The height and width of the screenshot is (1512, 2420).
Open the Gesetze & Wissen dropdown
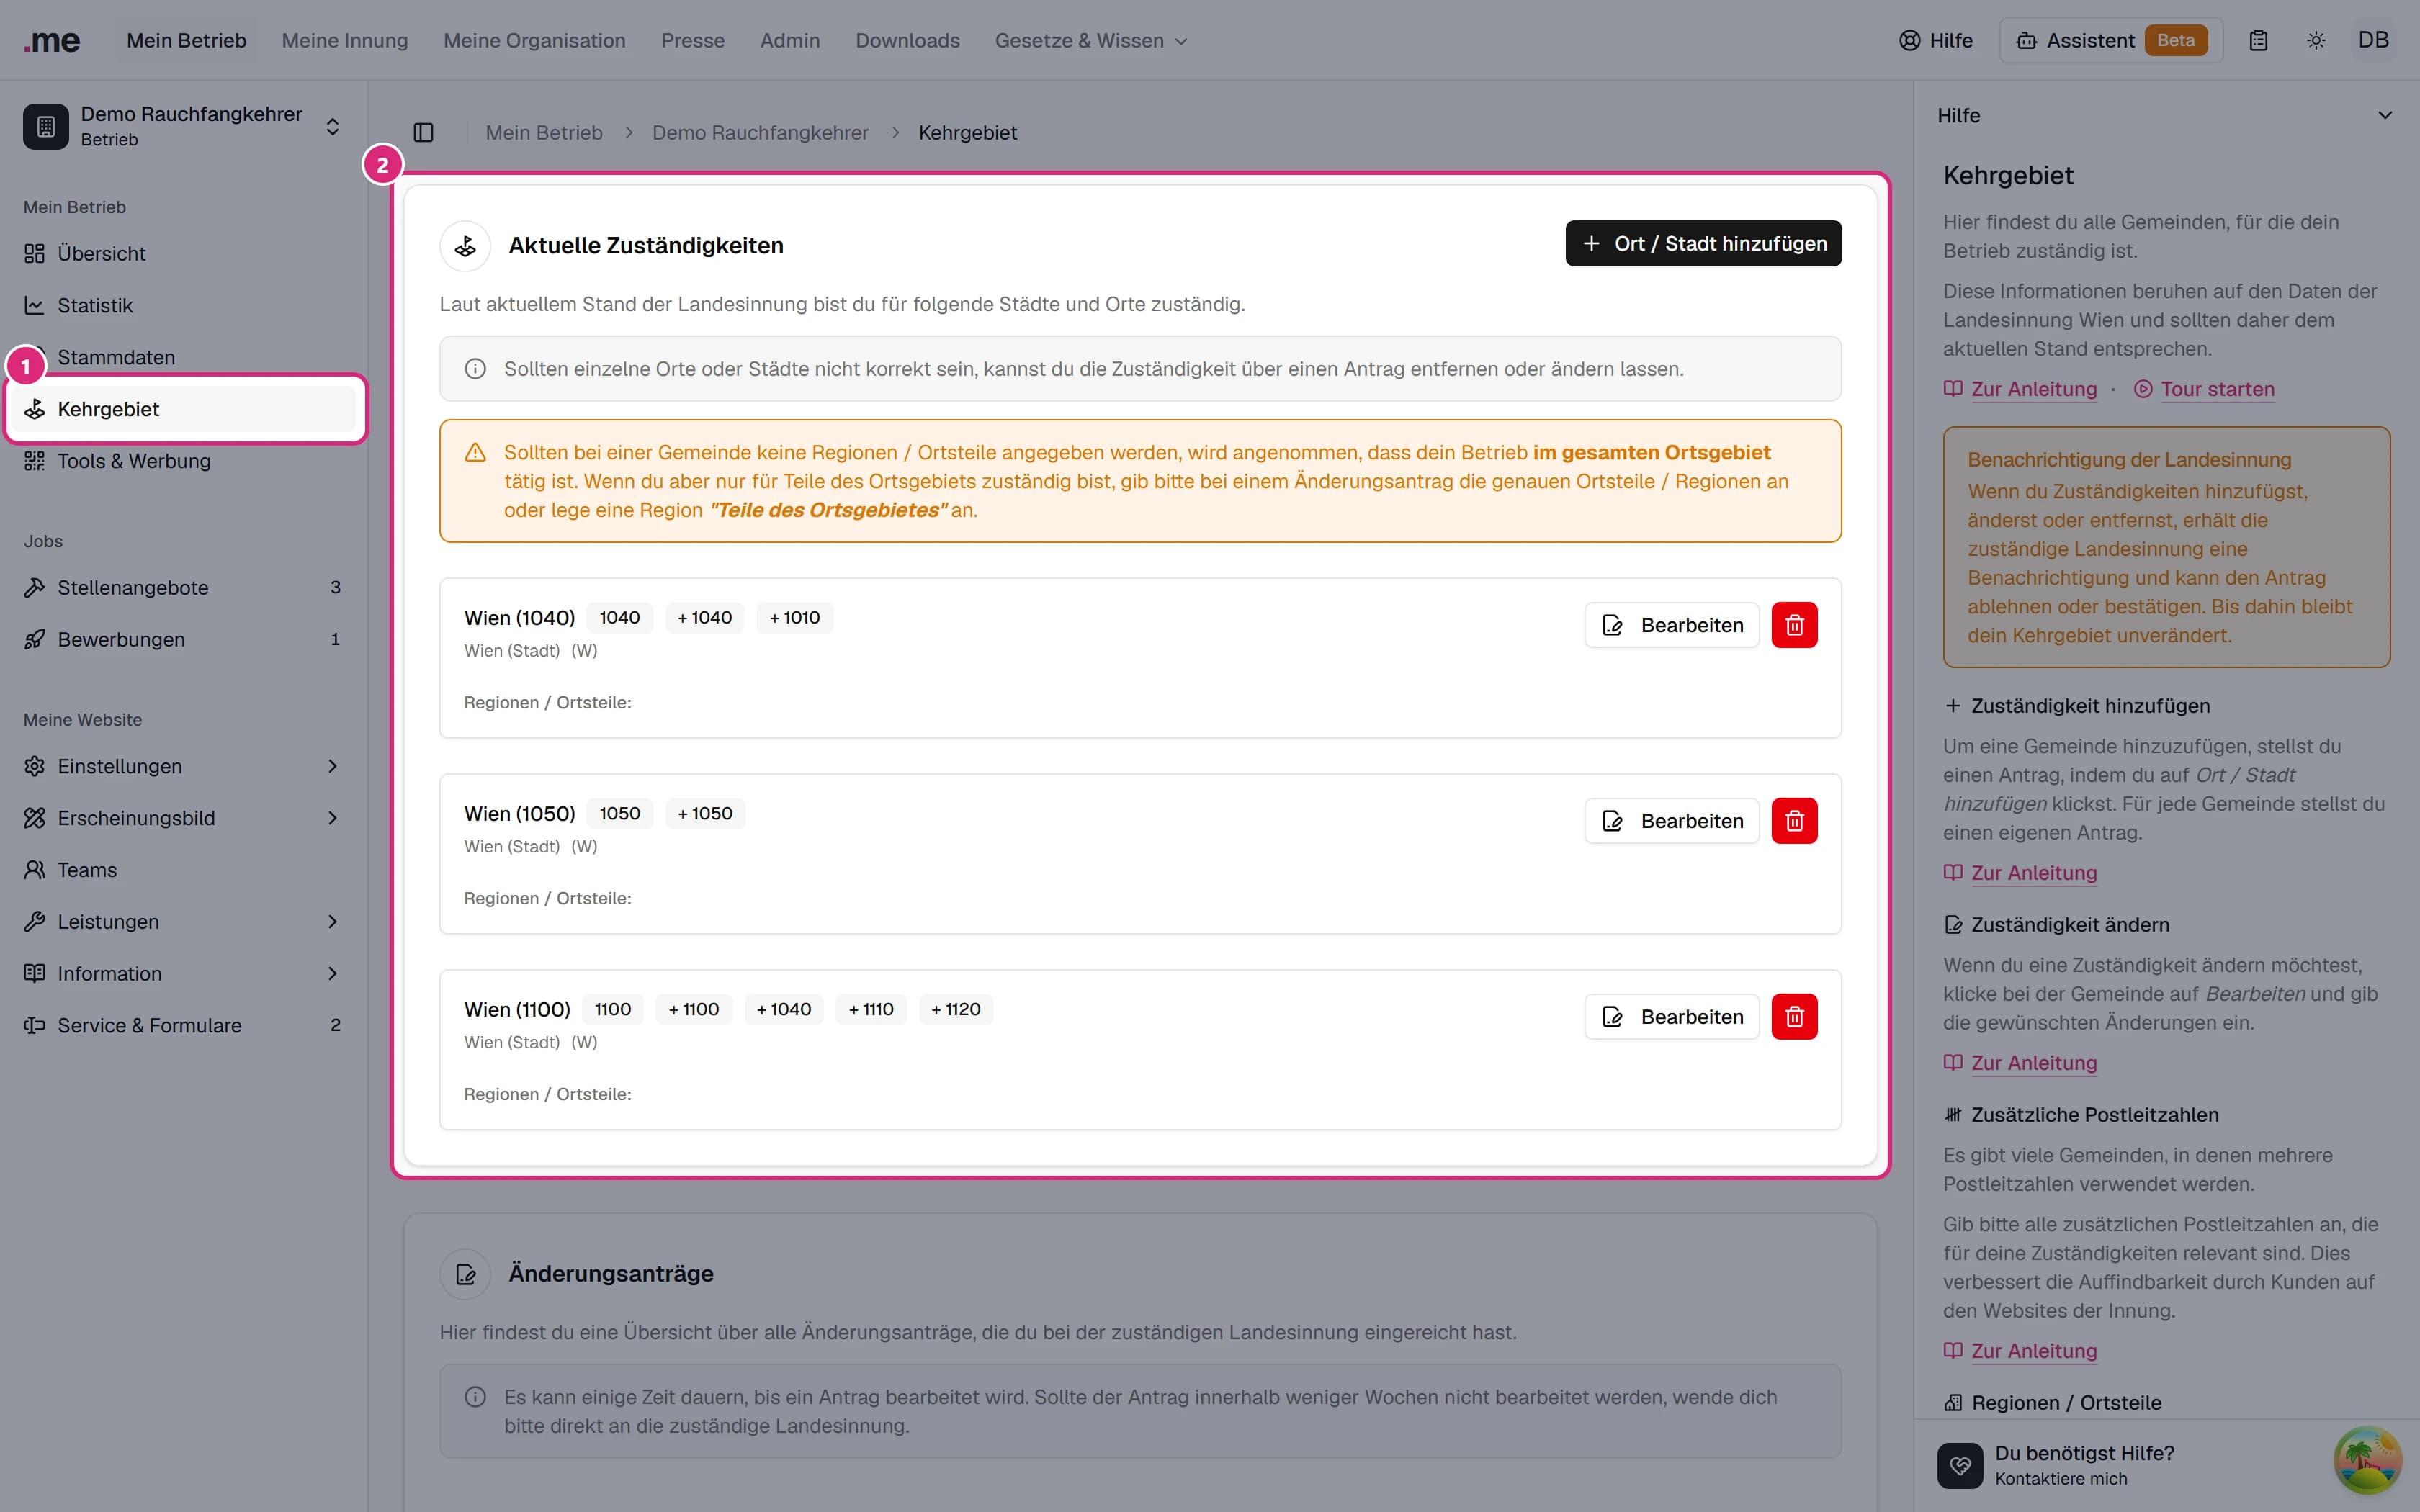[1091, 41]
